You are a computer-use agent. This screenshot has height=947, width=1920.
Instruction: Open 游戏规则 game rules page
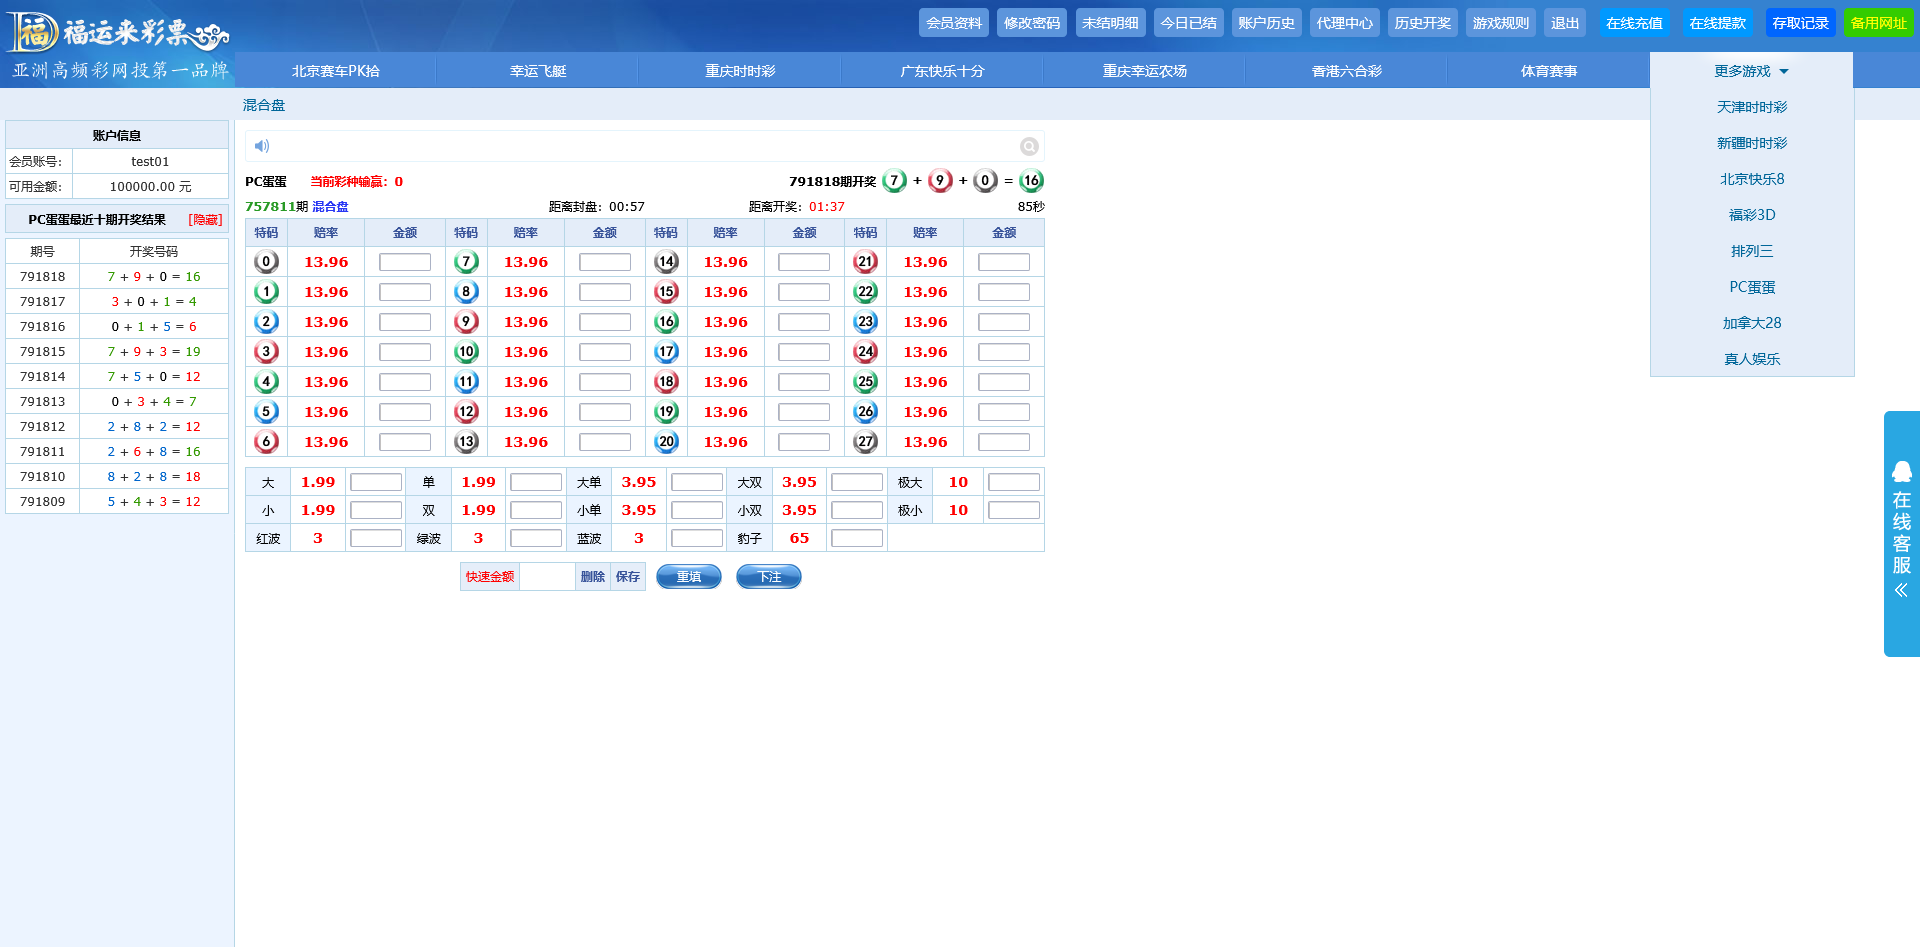[x=1500, y=23]
